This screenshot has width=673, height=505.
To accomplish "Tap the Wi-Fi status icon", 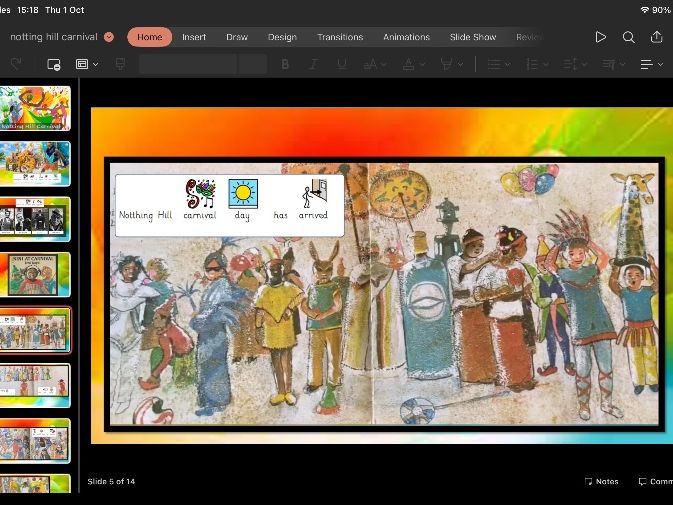I will [644, 10].
